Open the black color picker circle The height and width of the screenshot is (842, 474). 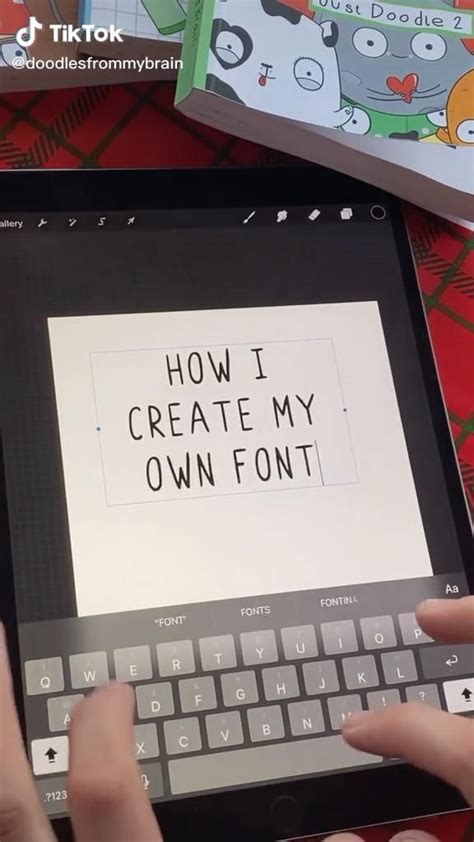378,212
